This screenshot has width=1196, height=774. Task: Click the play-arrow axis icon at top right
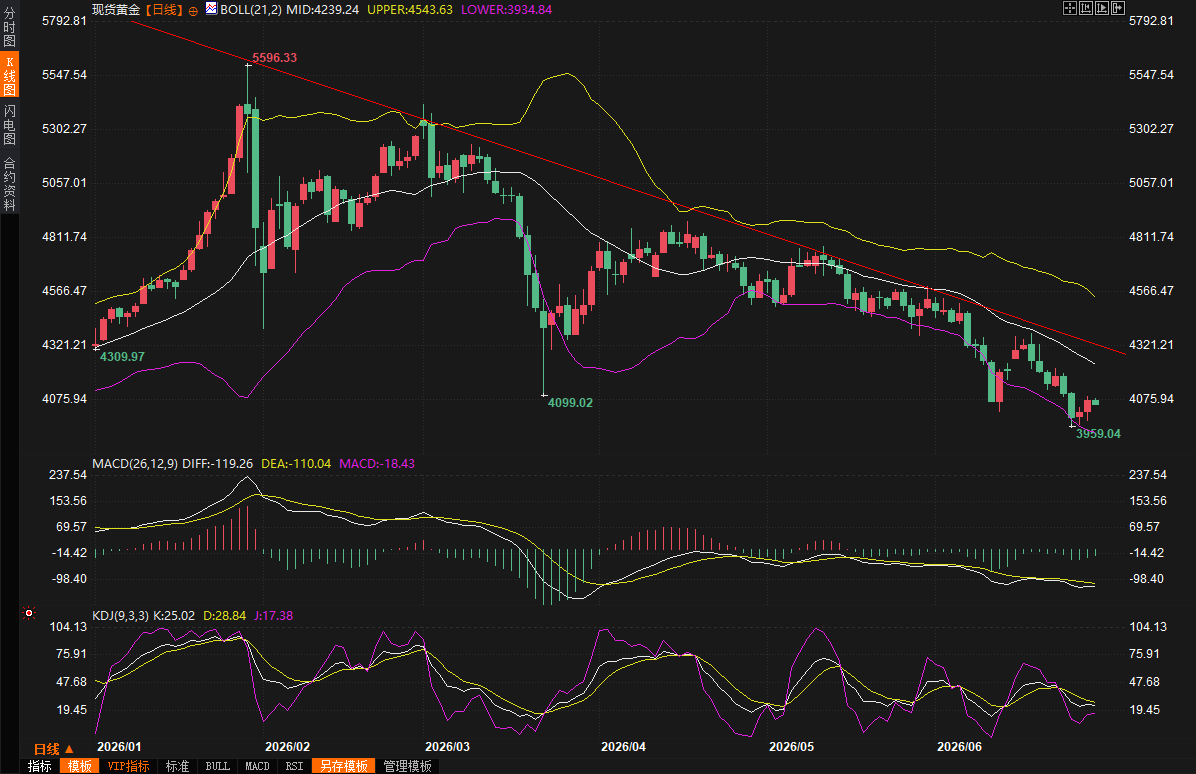pyautogui.click(x=1101, y=8)
